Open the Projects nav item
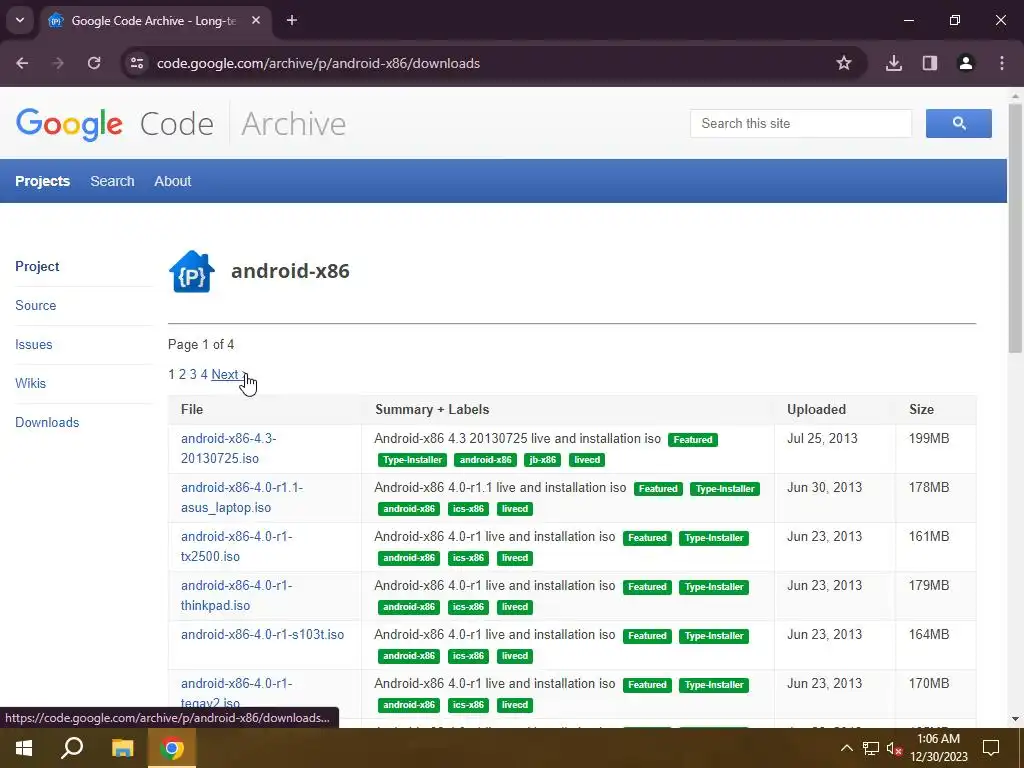This screenshot has height=768, width=1024. coord(42,181)
